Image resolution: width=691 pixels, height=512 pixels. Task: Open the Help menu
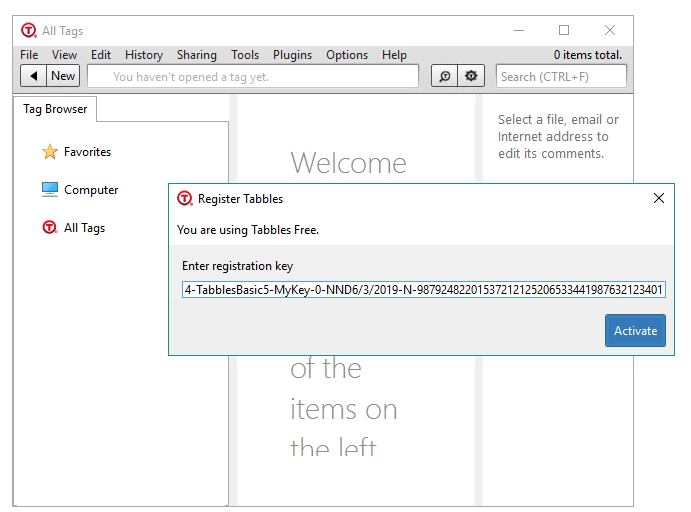tap(394, 55)
